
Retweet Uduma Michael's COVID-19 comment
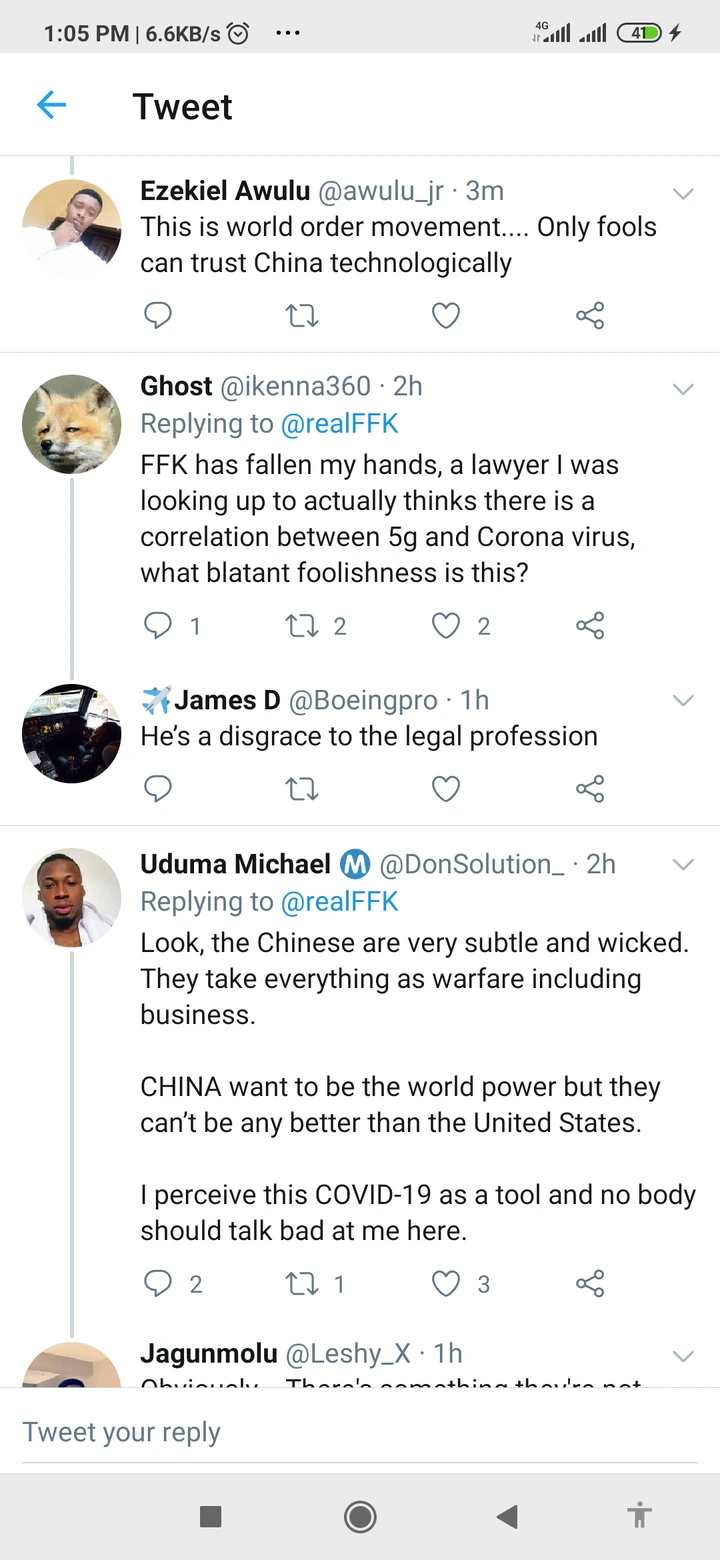303,1283
